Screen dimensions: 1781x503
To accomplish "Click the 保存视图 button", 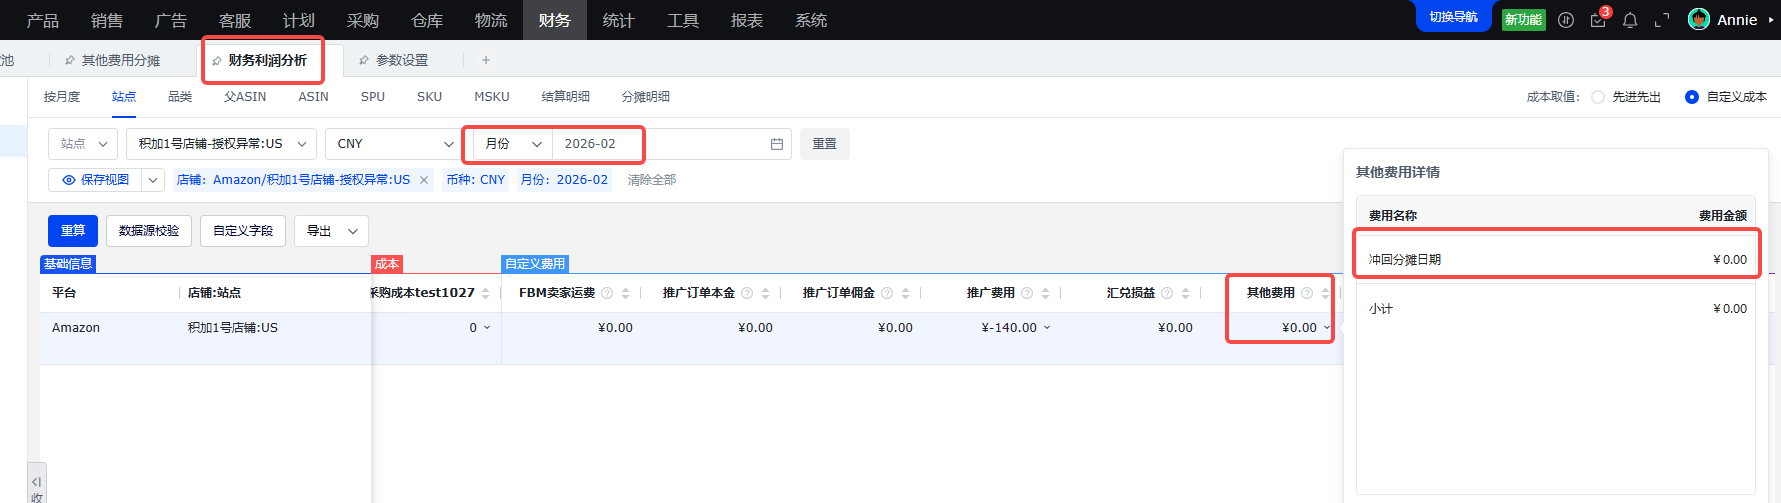I will [x=95, y=180].
